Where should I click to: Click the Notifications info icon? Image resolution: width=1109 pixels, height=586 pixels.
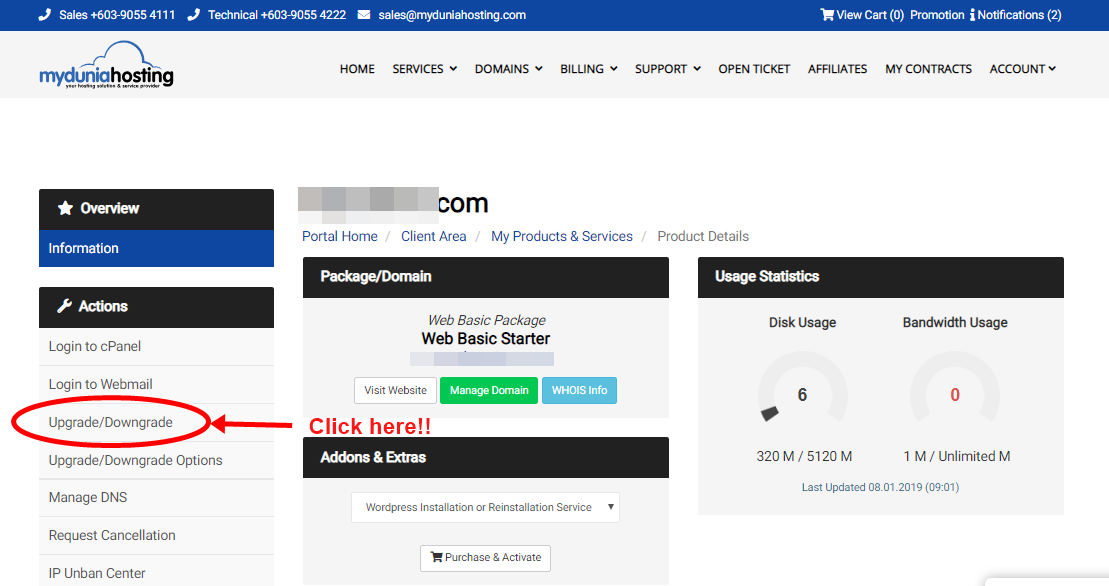point(972,15)
